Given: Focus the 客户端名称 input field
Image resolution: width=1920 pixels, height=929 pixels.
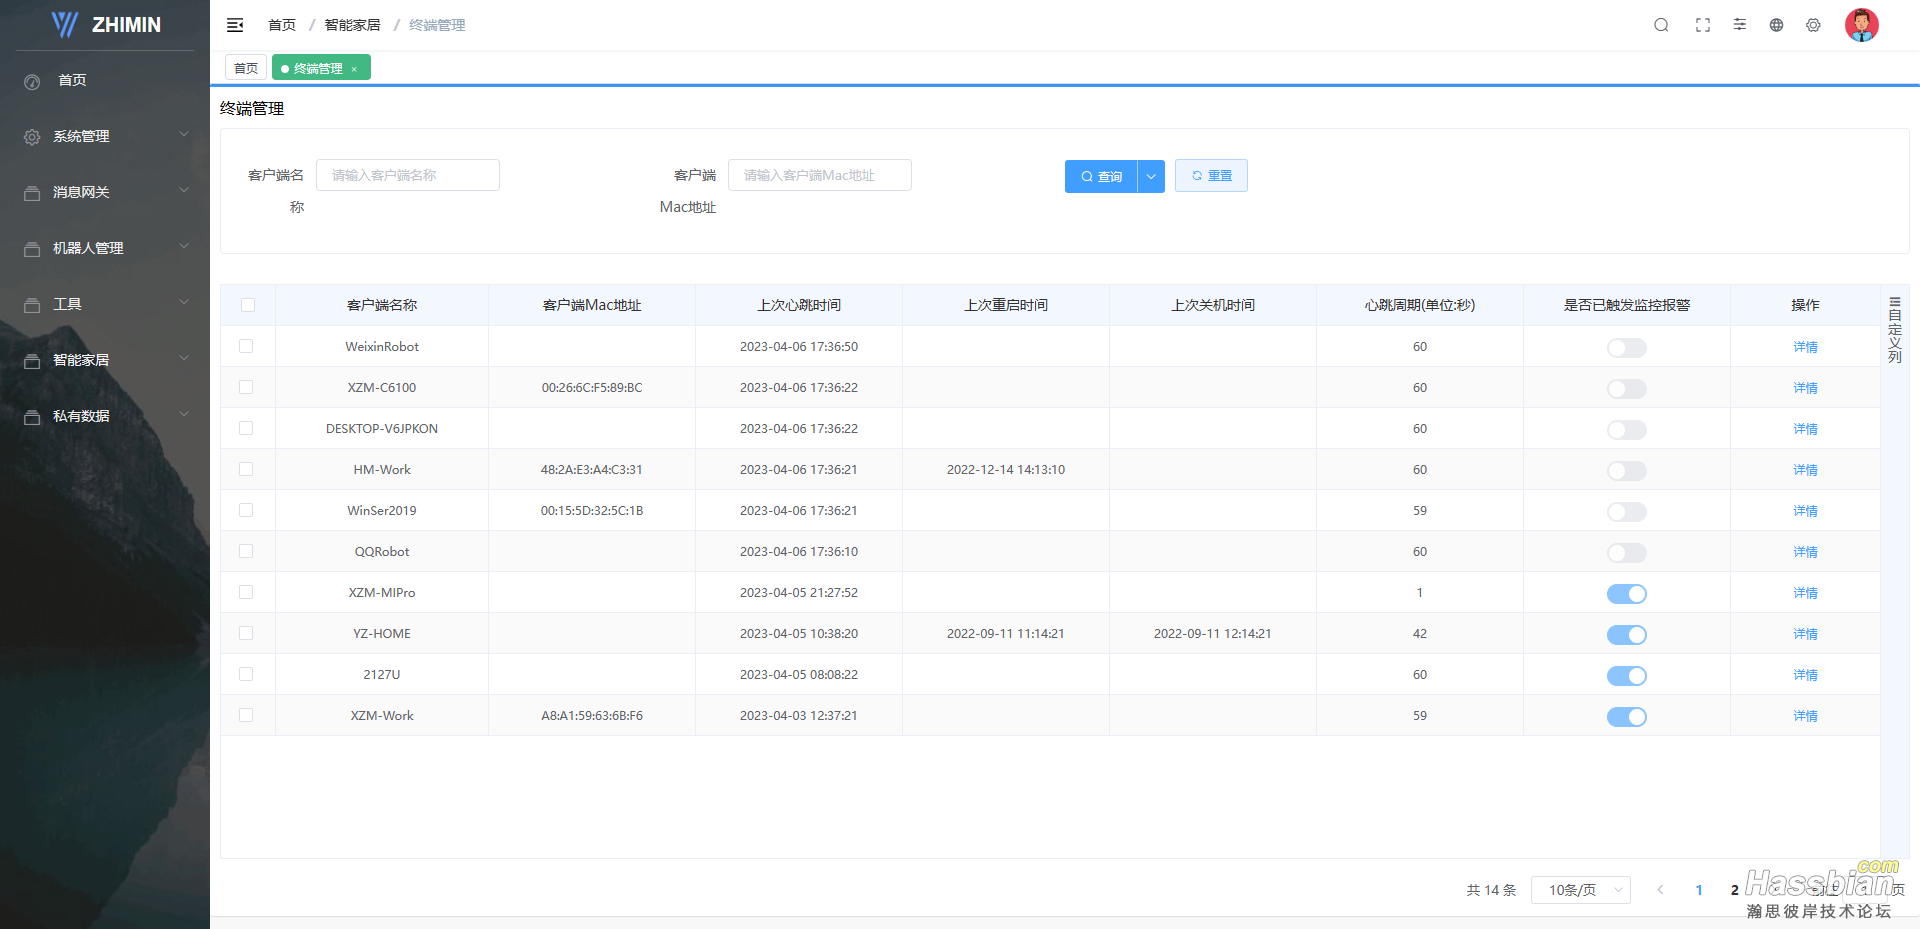Looking at the screenshot, I should 408,175.
